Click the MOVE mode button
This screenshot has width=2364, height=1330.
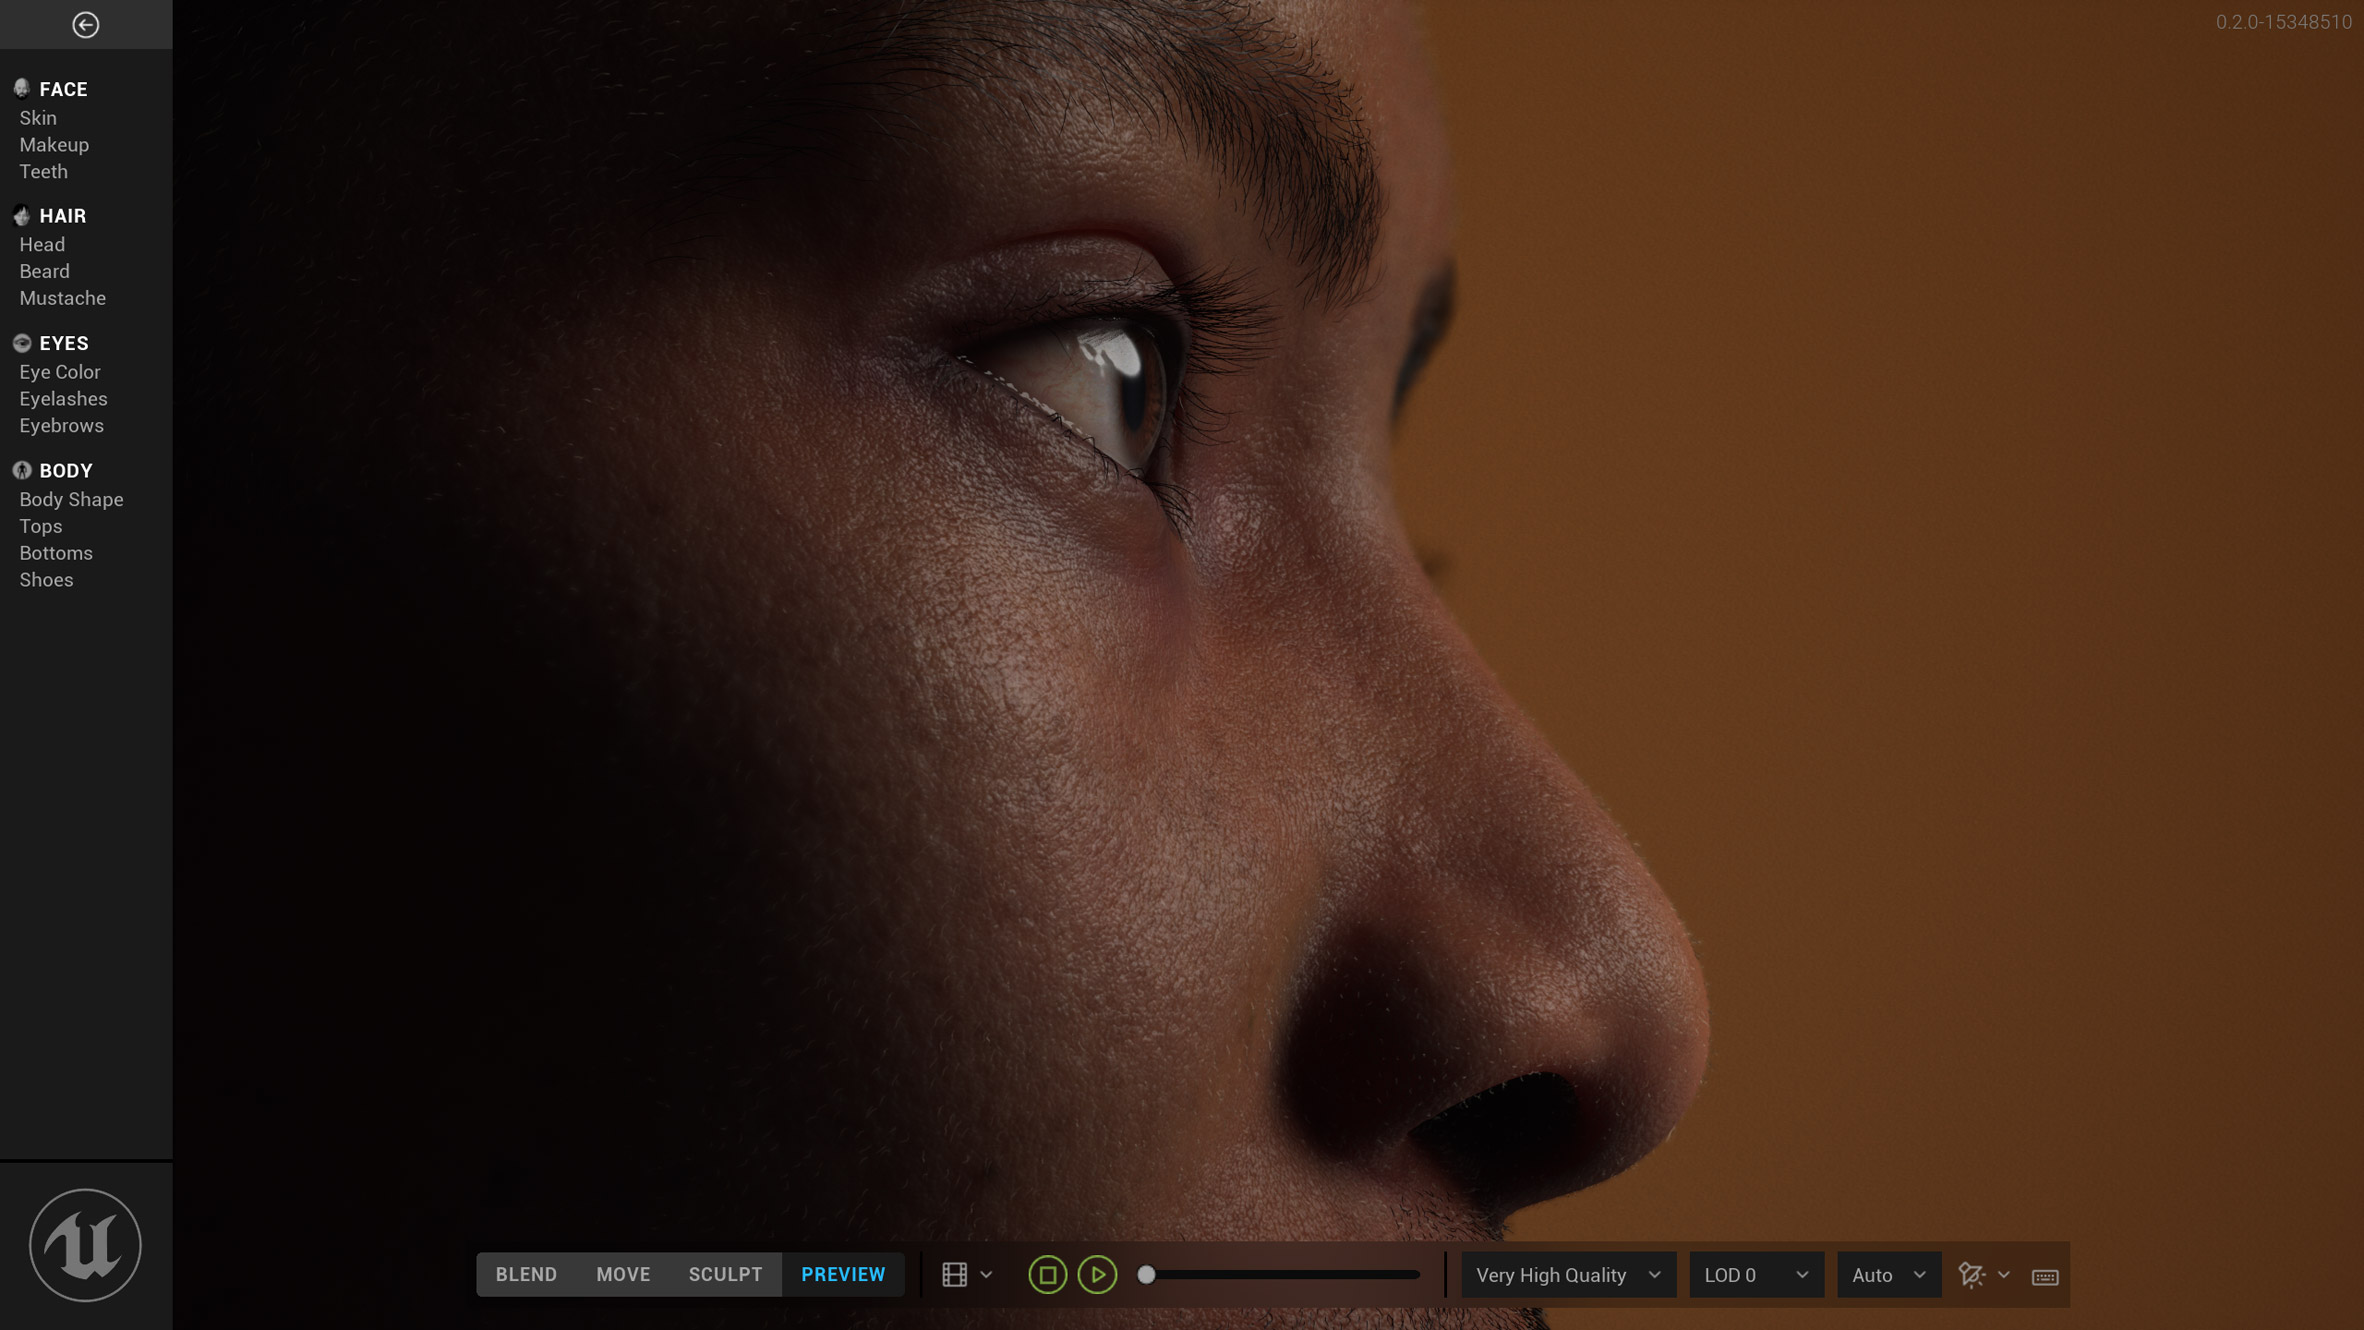pos(623,1273)
